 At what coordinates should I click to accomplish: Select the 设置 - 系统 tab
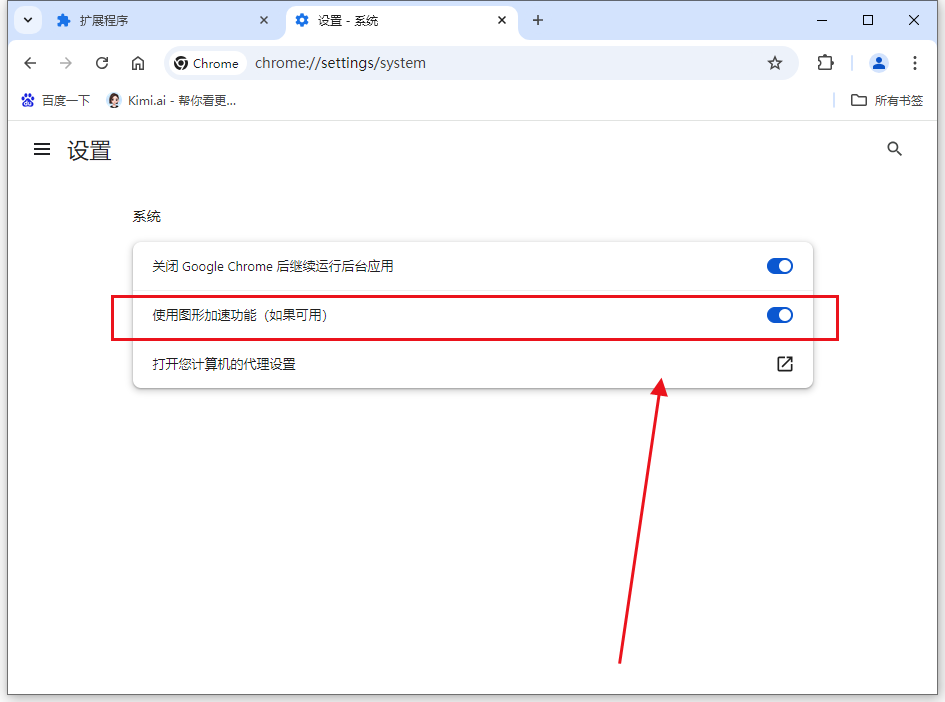click(x=402, y=20)
